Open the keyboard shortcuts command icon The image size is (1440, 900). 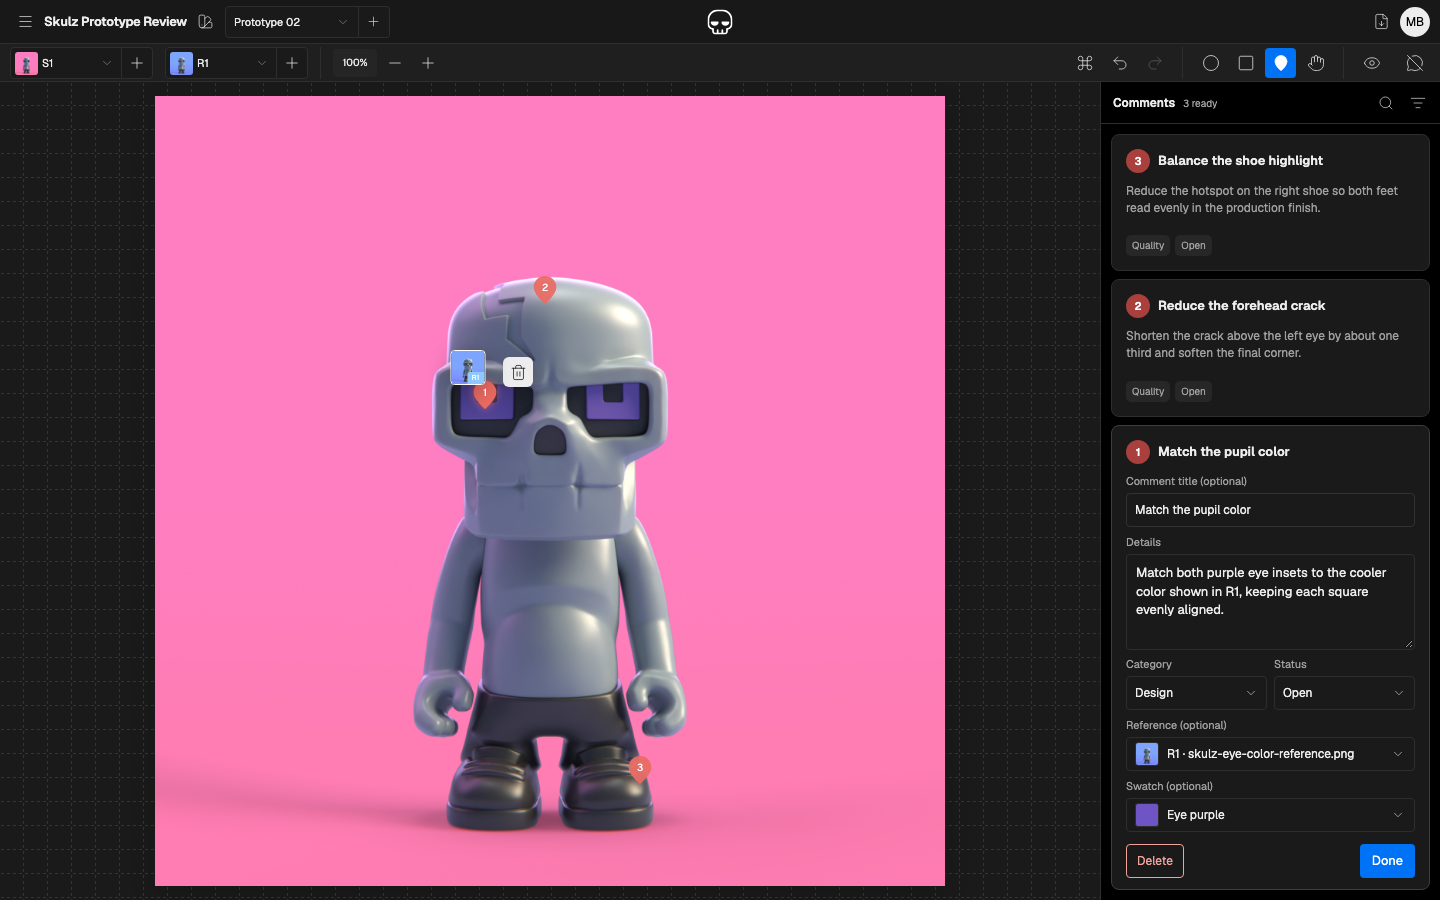pos(1085,63)
